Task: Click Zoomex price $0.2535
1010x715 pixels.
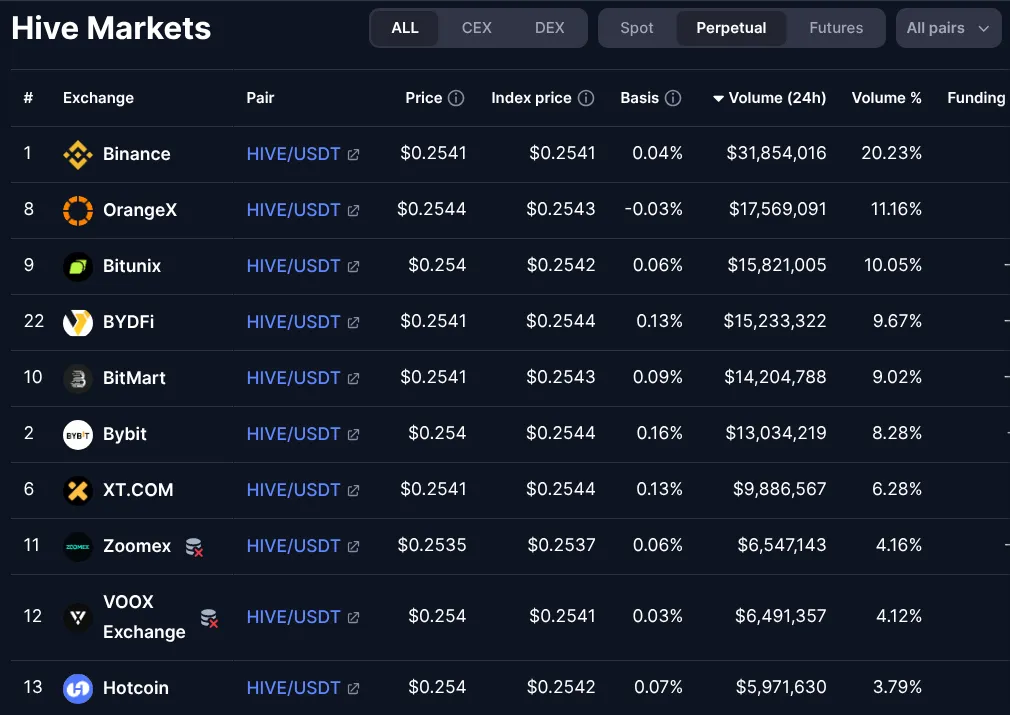Action: click(432, 546)
